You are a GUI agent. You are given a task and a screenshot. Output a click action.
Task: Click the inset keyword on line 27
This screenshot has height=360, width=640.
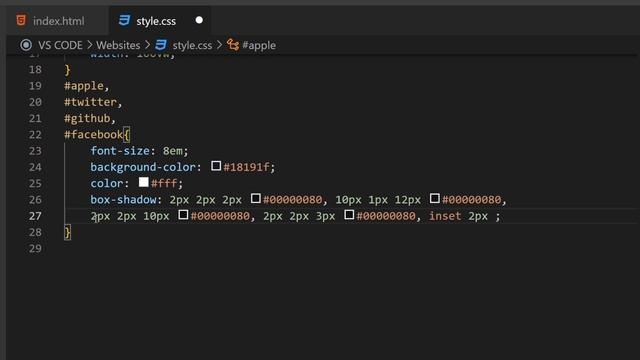(445, 216)
